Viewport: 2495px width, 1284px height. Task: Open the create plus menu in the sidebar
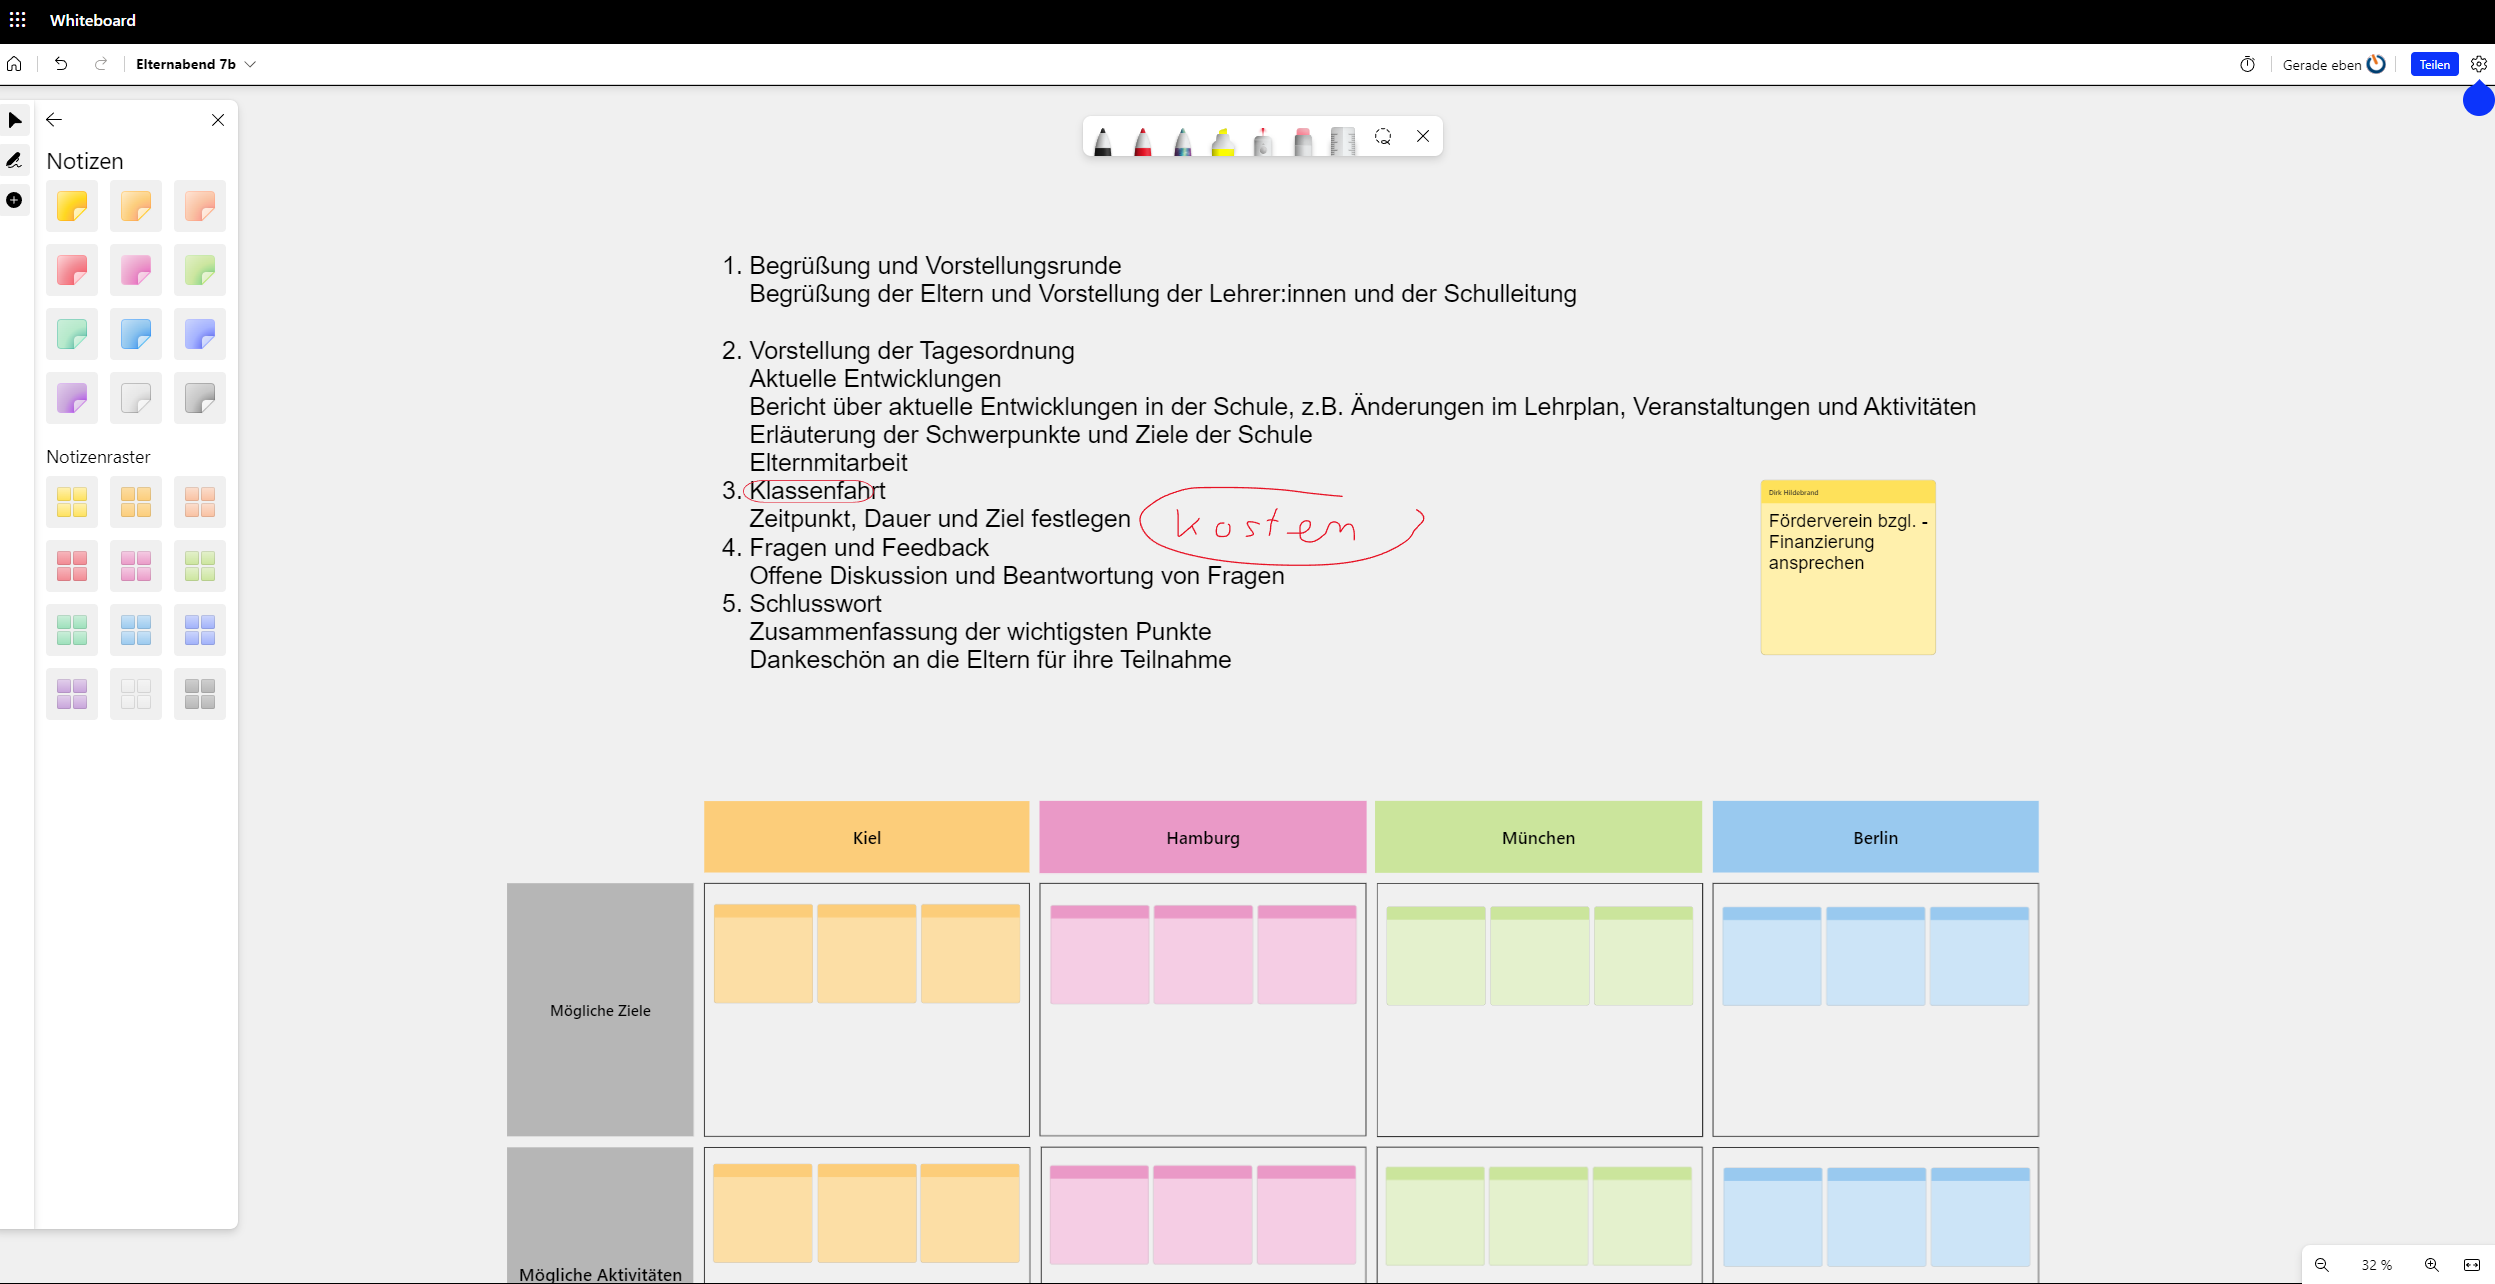pyautogui.click(x=14, y=200)
